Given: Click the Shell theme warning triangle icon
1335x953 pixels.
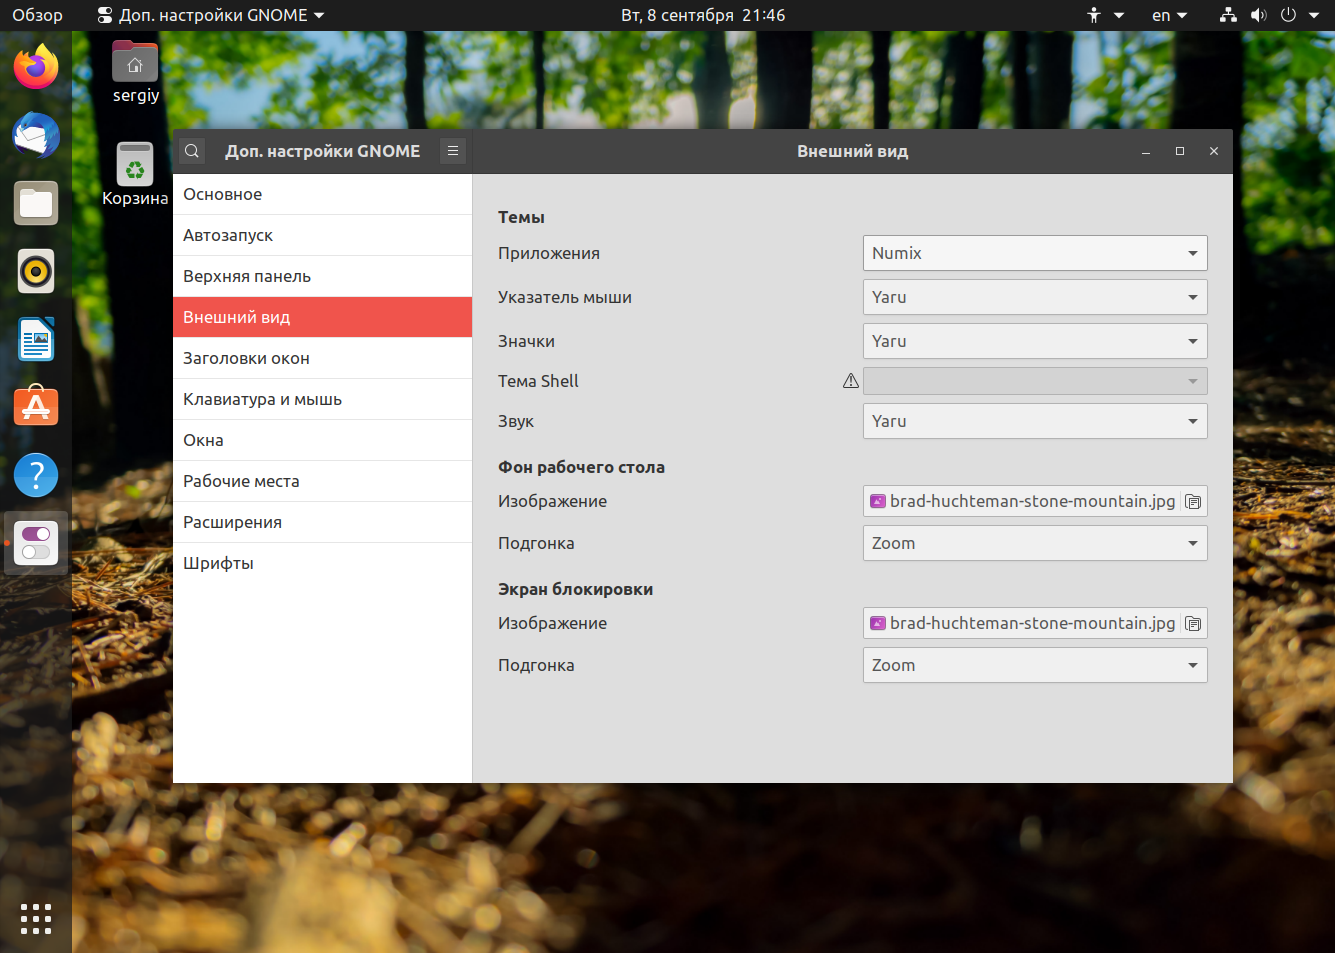Looking at the screenshot, I should coord(851,381).
